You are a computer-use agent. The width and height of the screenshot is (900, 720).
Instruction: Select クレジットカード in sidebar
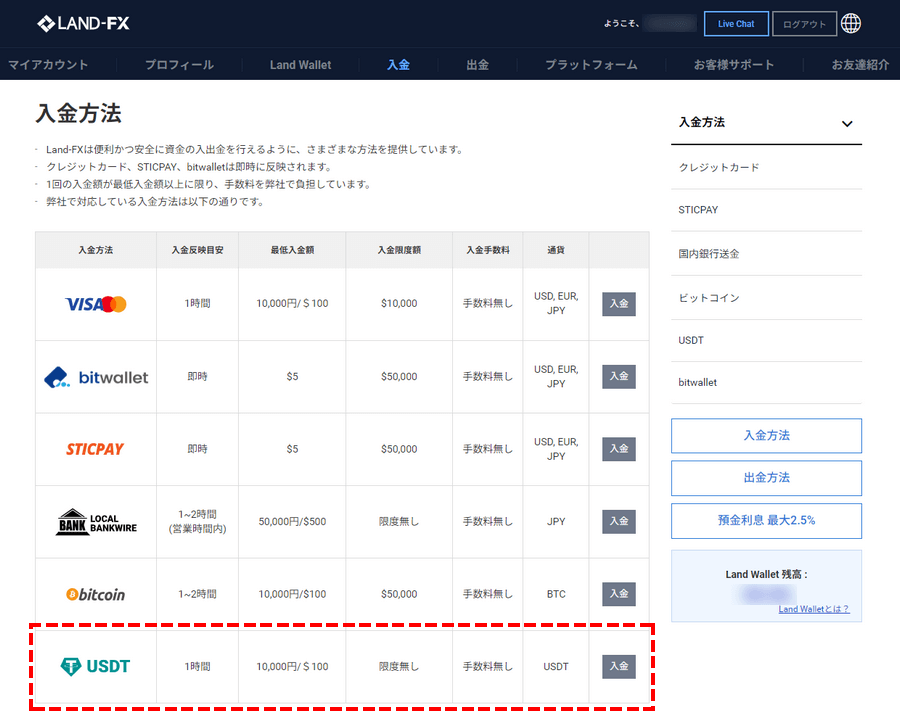click(x=766, y=168)
